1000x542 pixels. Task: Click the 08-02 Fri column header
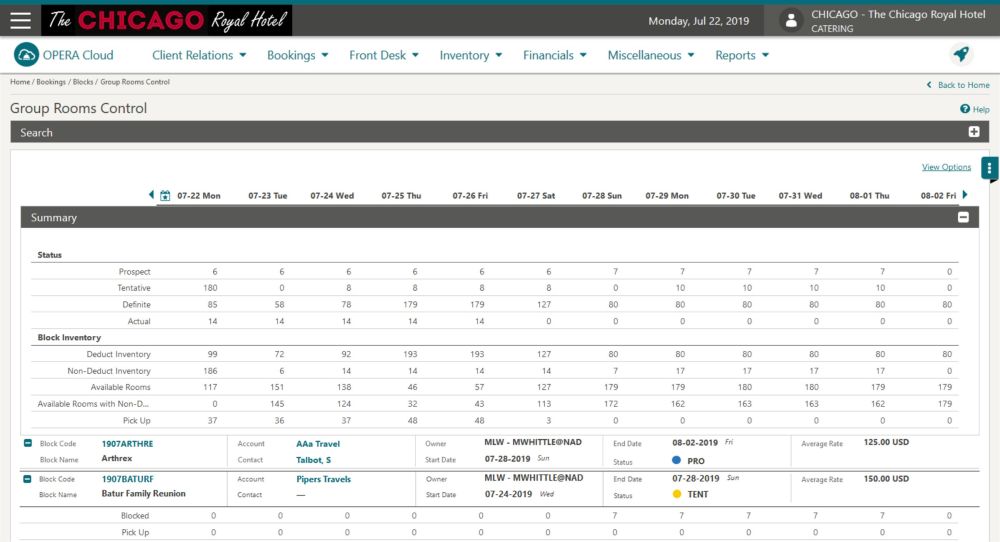tap(938, 196)
